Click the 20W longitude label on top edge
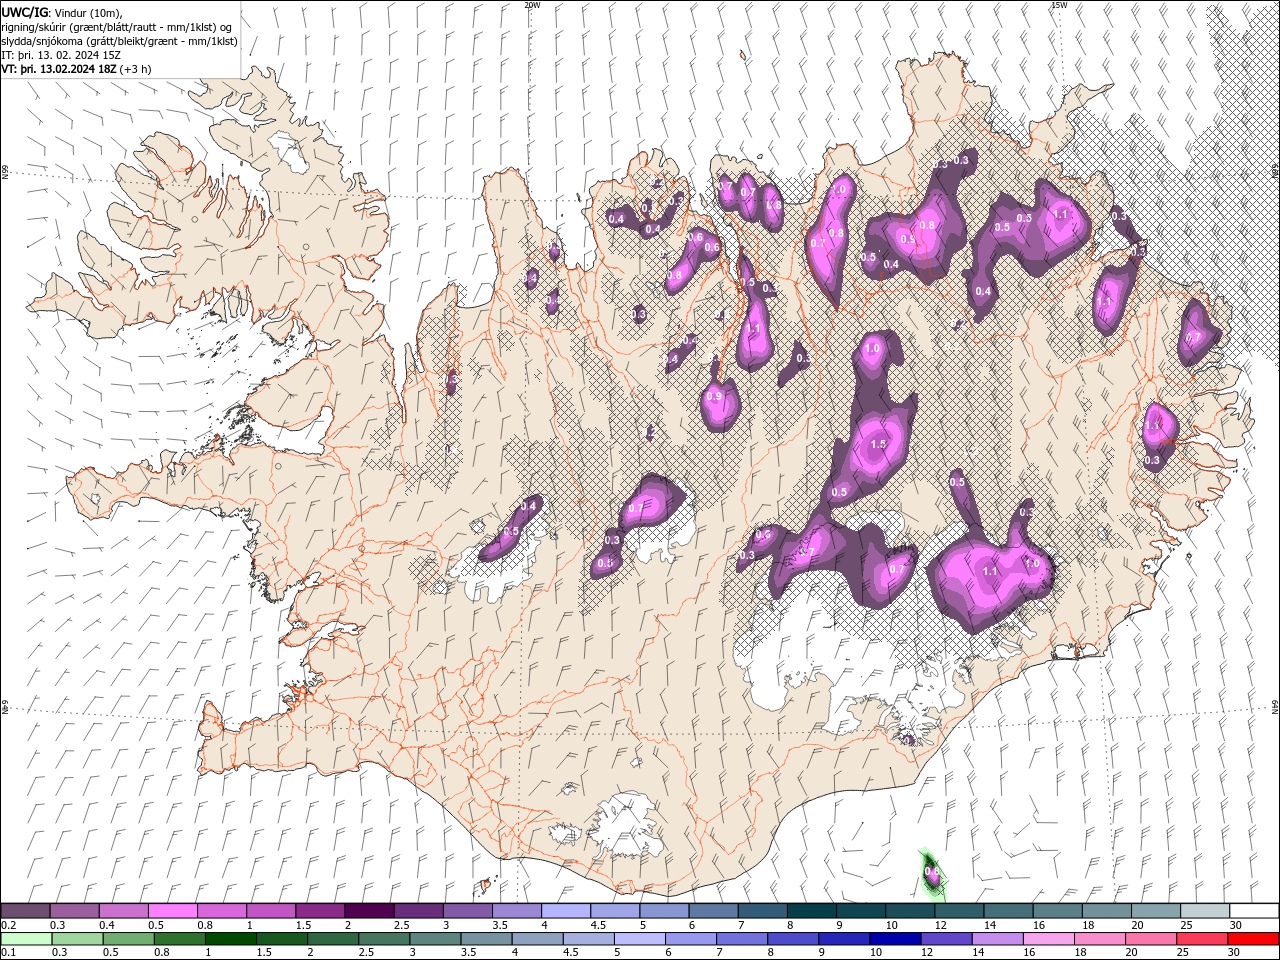Screen dimensions: 1280x960 point(532,5)
